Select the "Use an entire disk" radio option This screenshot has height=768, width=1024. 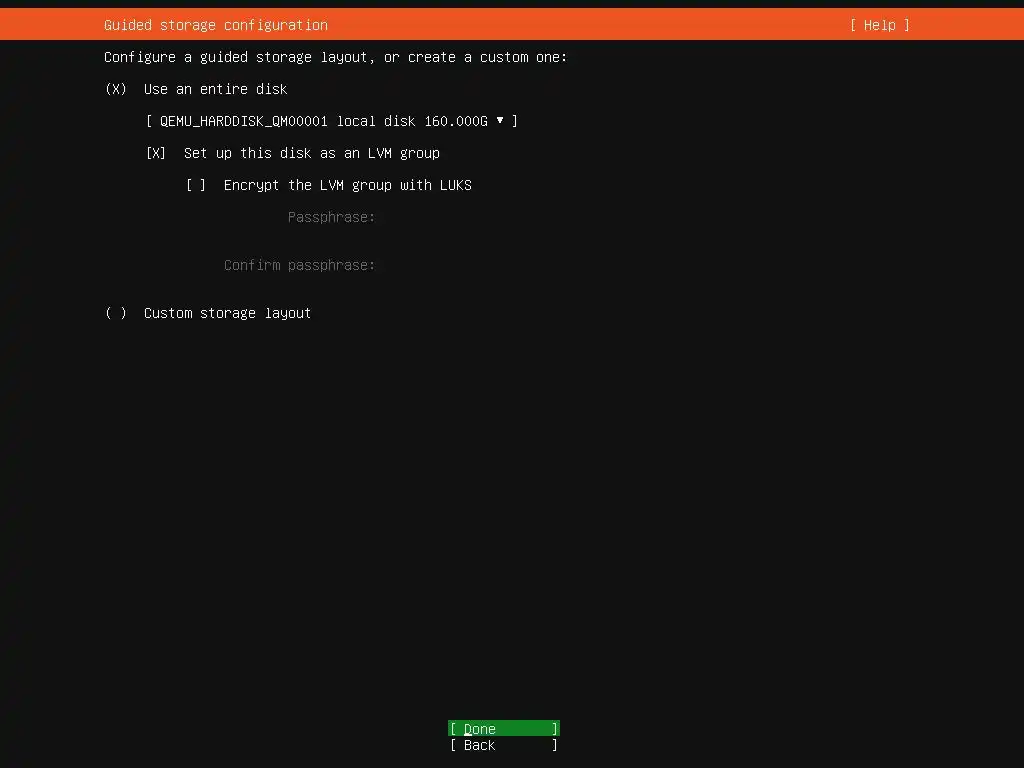[116, 89]
